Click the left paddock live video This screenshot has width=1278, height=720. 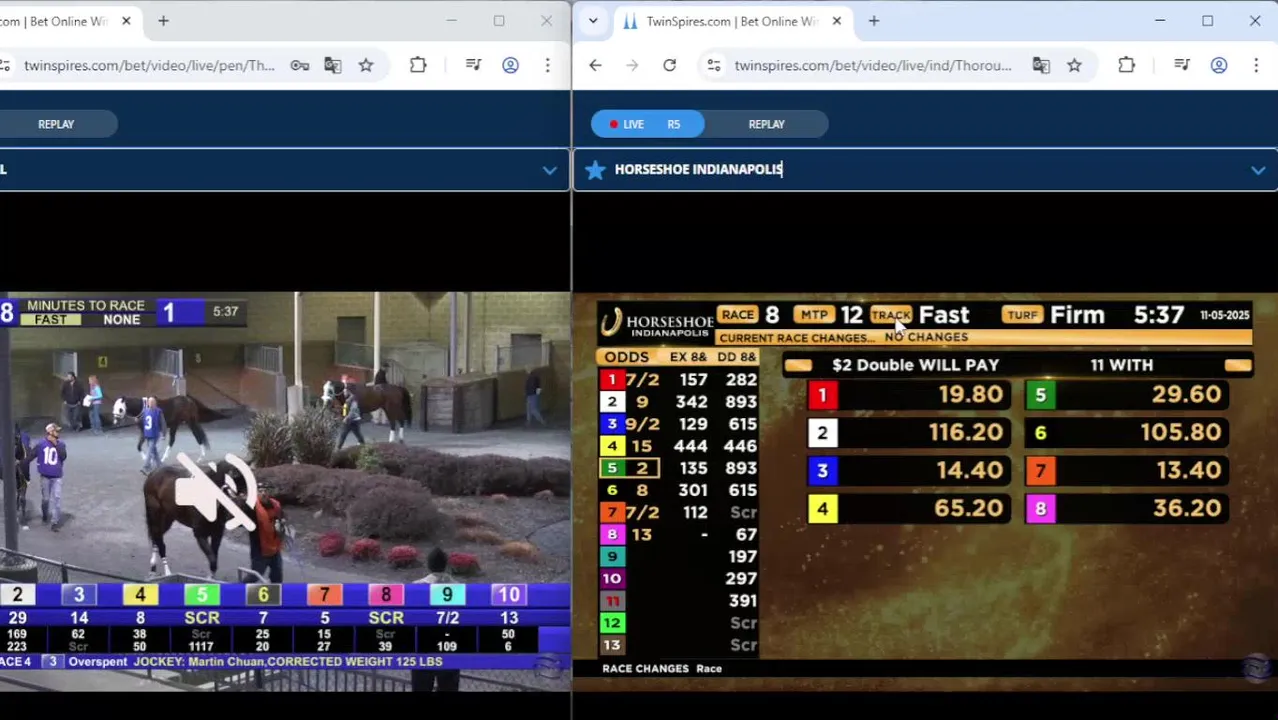pyautogui.click(x=285, y=492)
